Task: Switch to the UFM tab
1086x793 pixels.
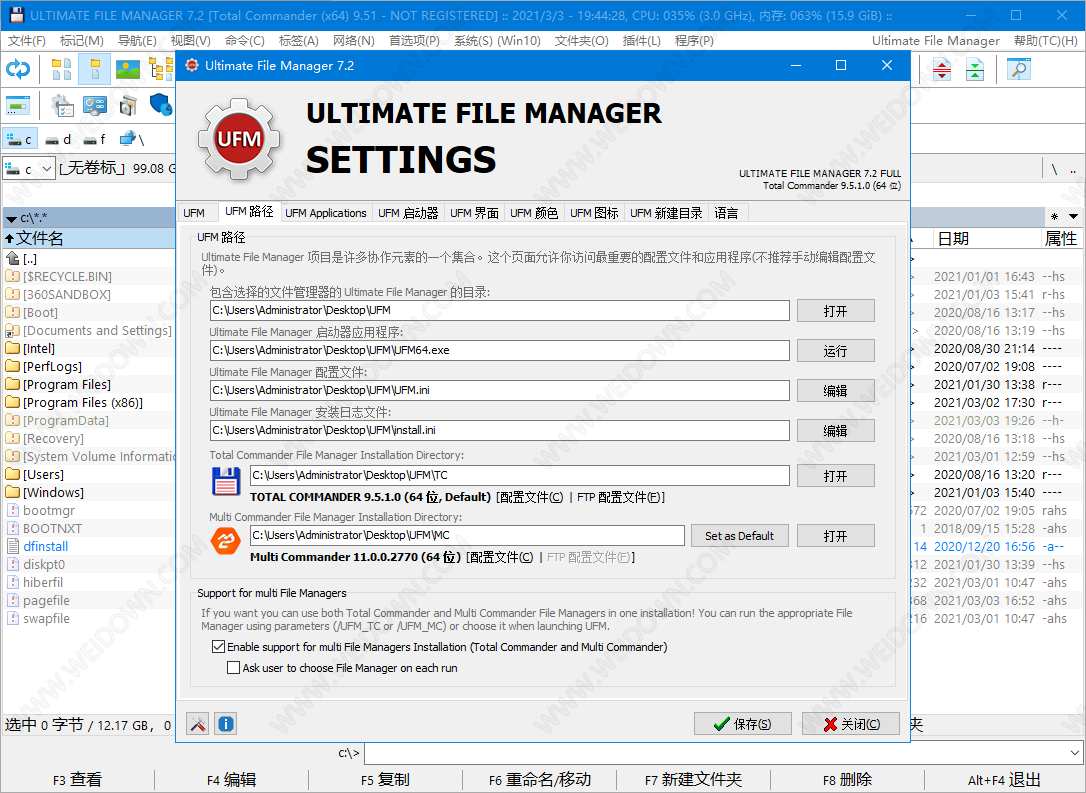Action: click(x=195, y=213)
